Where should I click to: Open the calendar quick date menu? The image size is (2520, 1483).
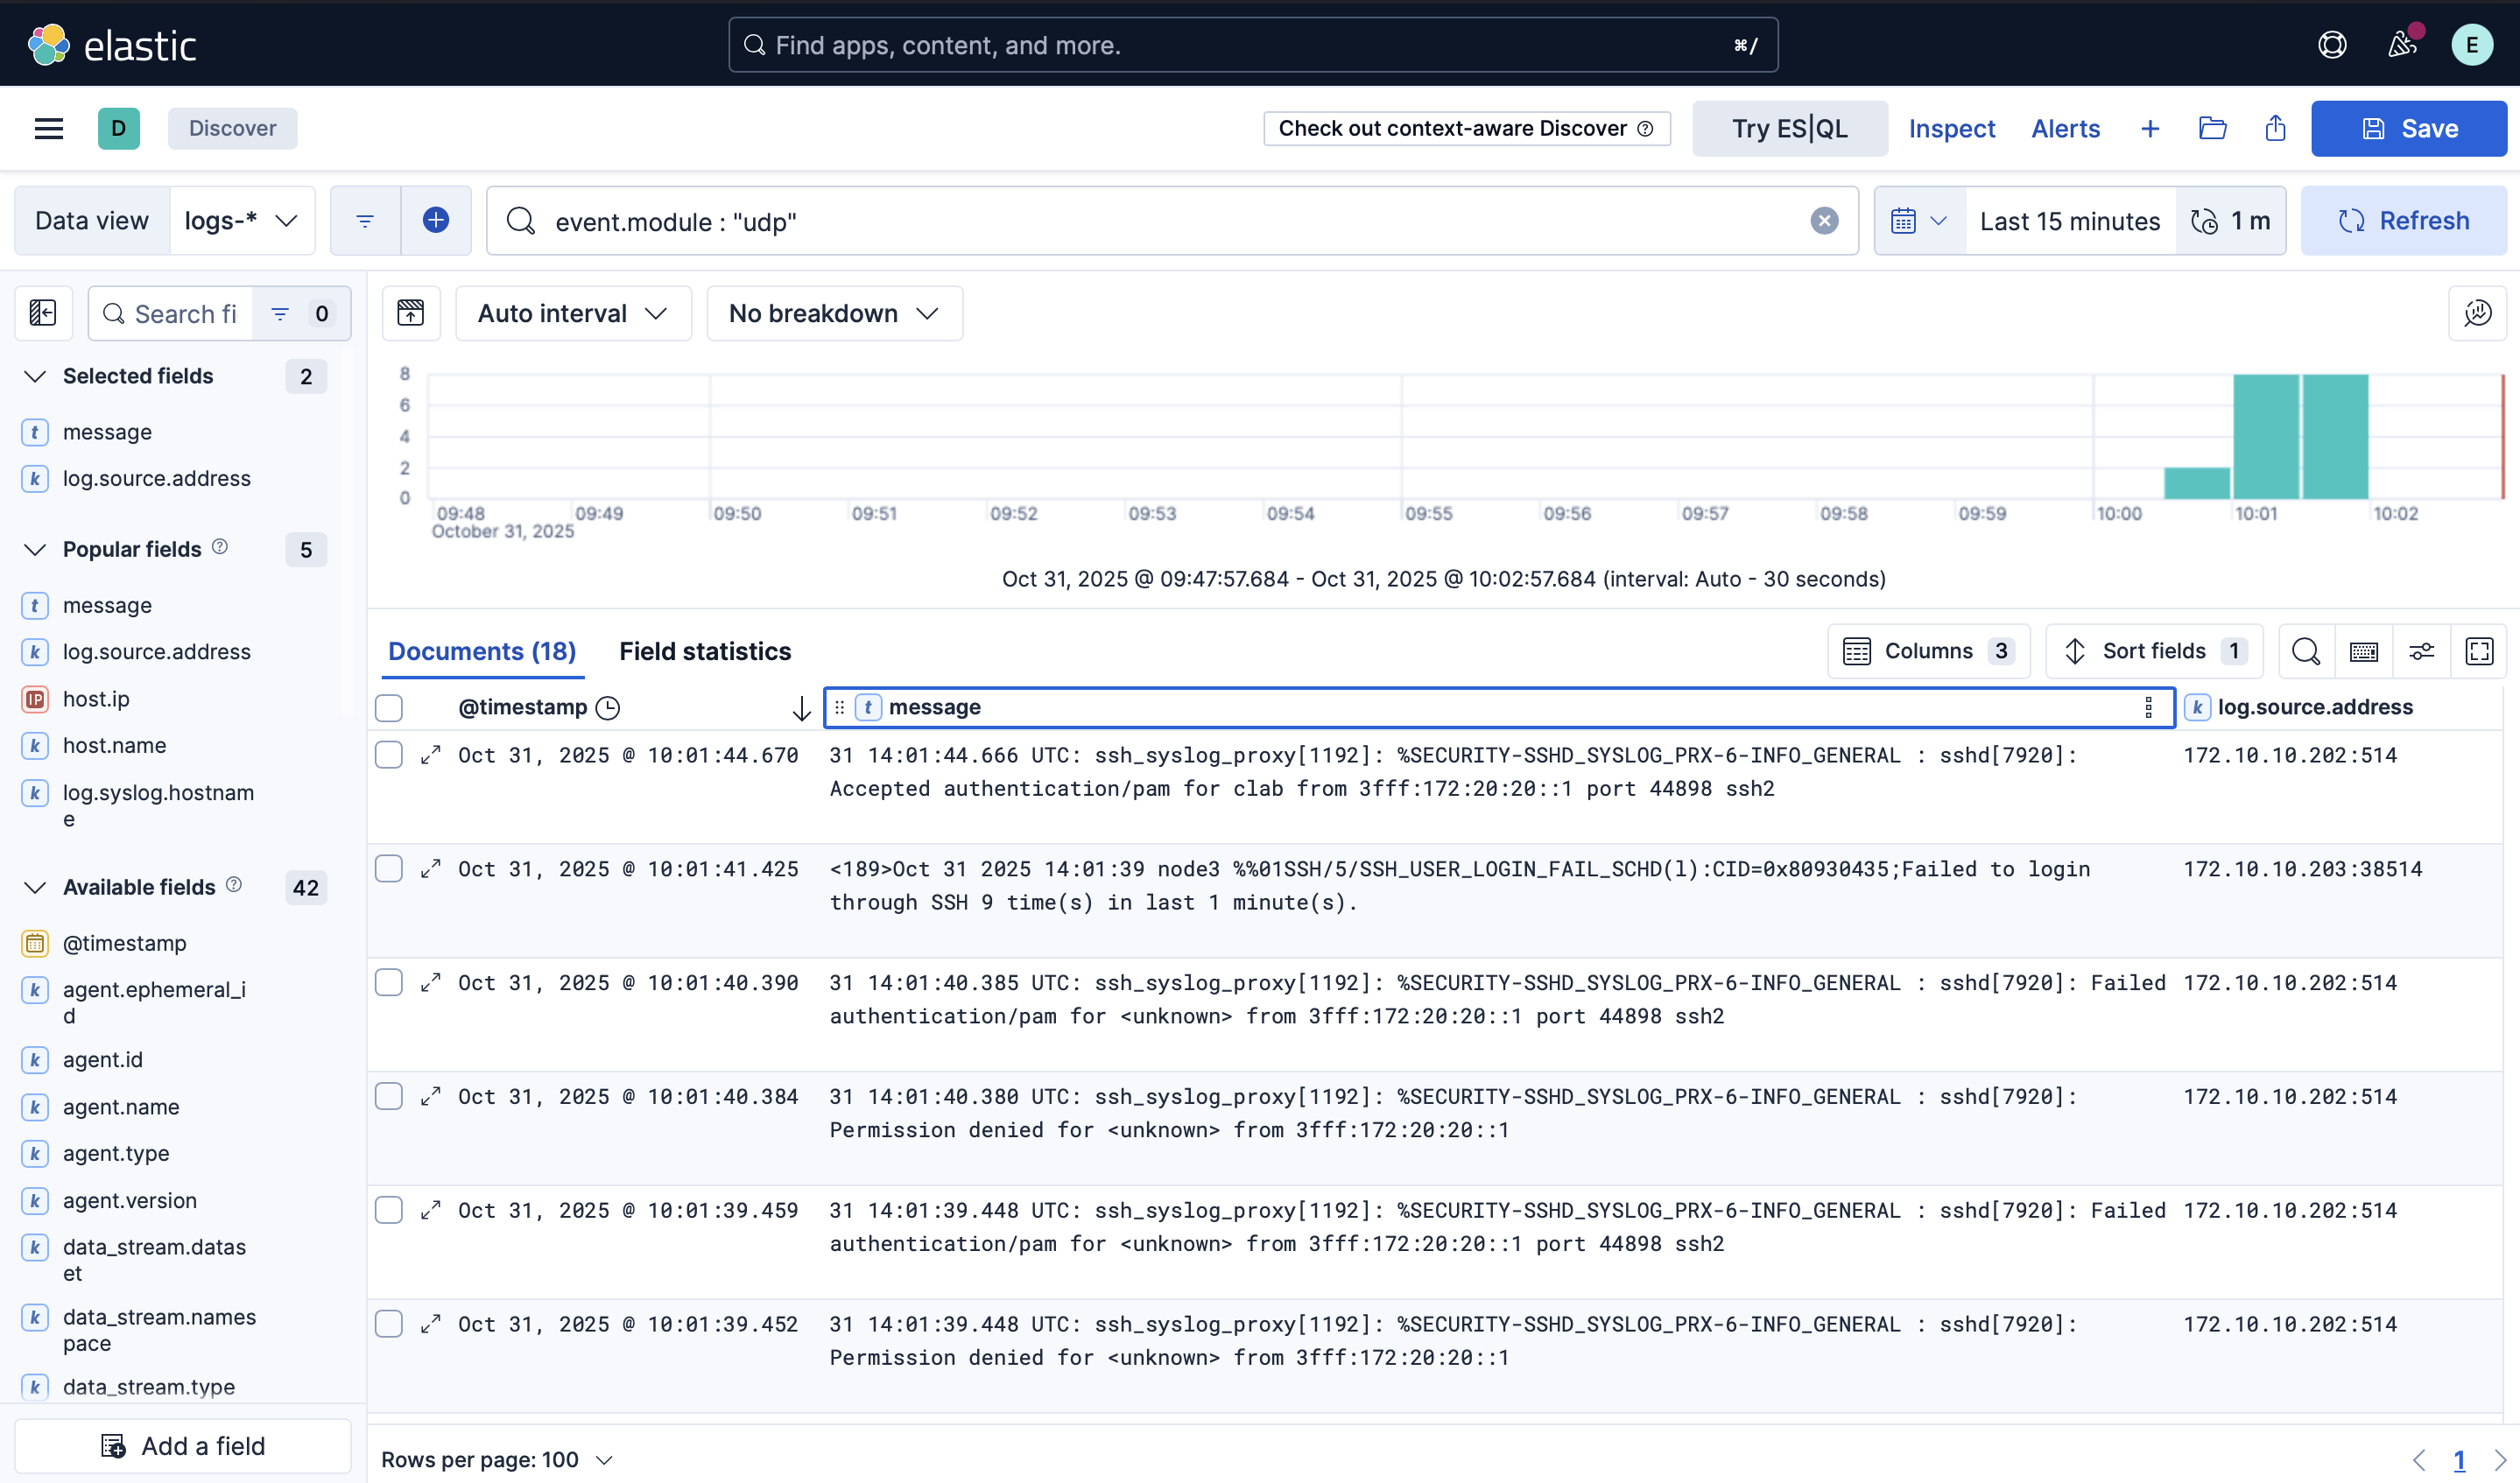[x=1919, y=220]
